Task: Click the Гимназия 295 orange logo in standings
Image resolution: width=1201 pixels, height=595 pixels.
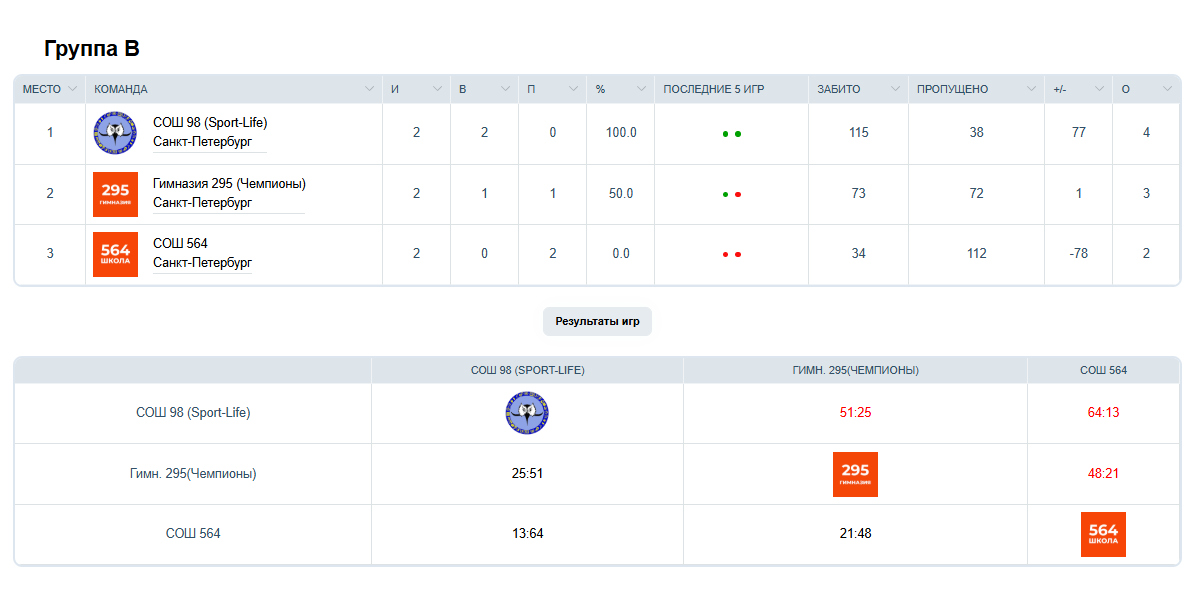Action: coord(115,194)
